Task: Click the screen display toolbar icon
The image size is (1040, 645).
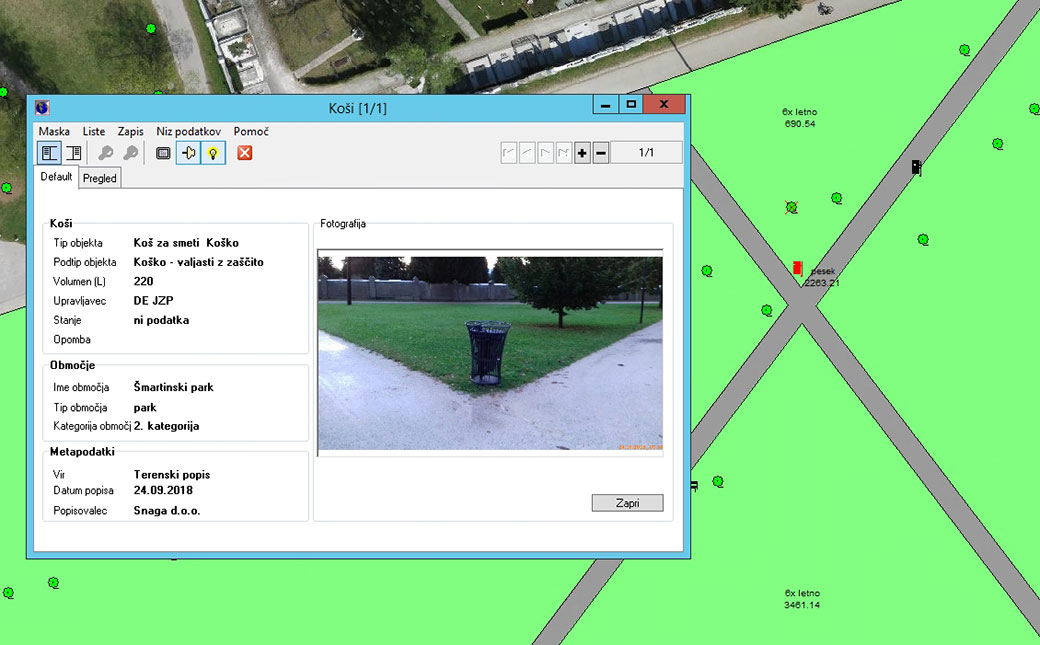Action: [163, 153]
